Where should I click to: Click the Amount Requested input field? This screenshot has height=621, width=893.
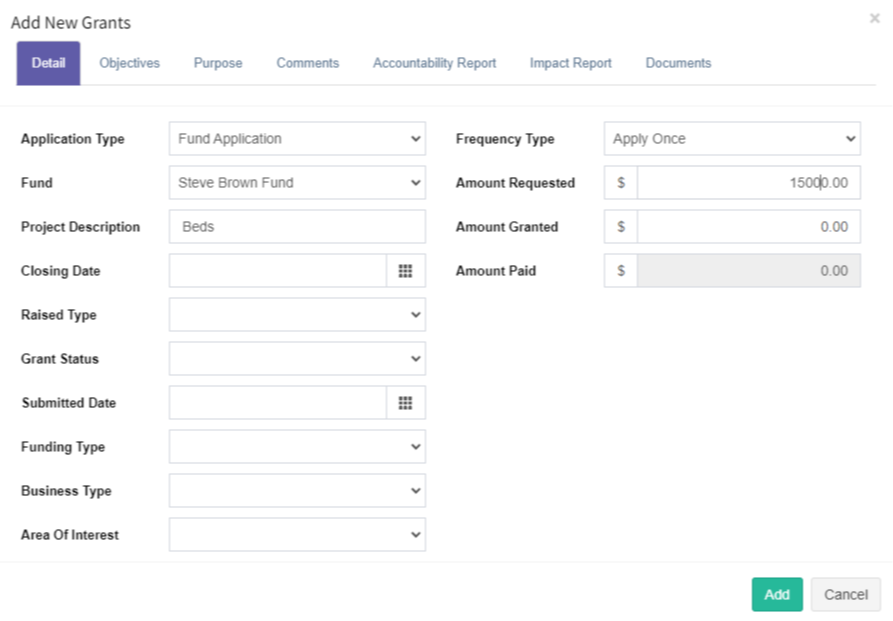(x=749, y=183)
